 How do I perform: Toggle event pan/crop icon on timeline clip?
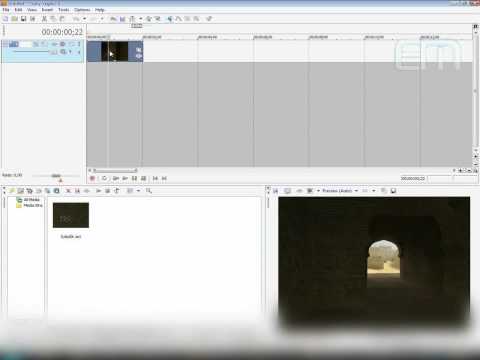point(139,50)
